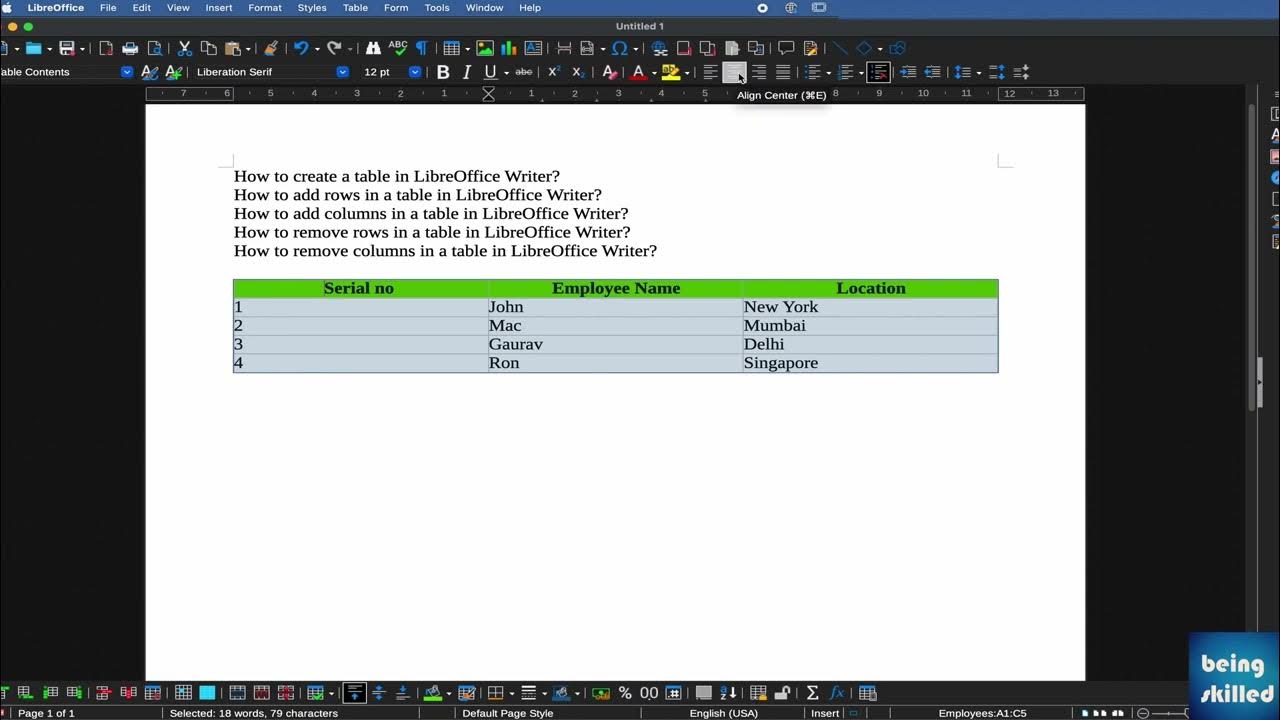Open the Underline style dropdown arrow

(506, 72)
